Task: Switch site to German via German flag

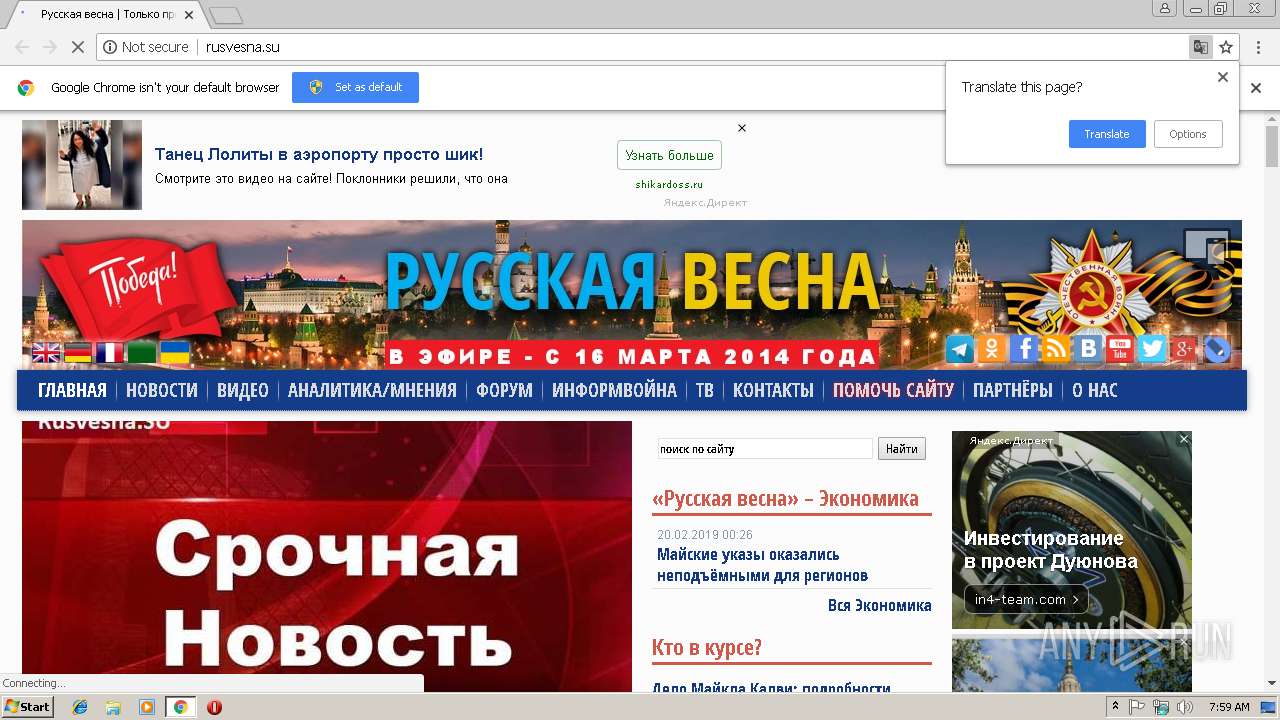Action: tap(78, 352)
